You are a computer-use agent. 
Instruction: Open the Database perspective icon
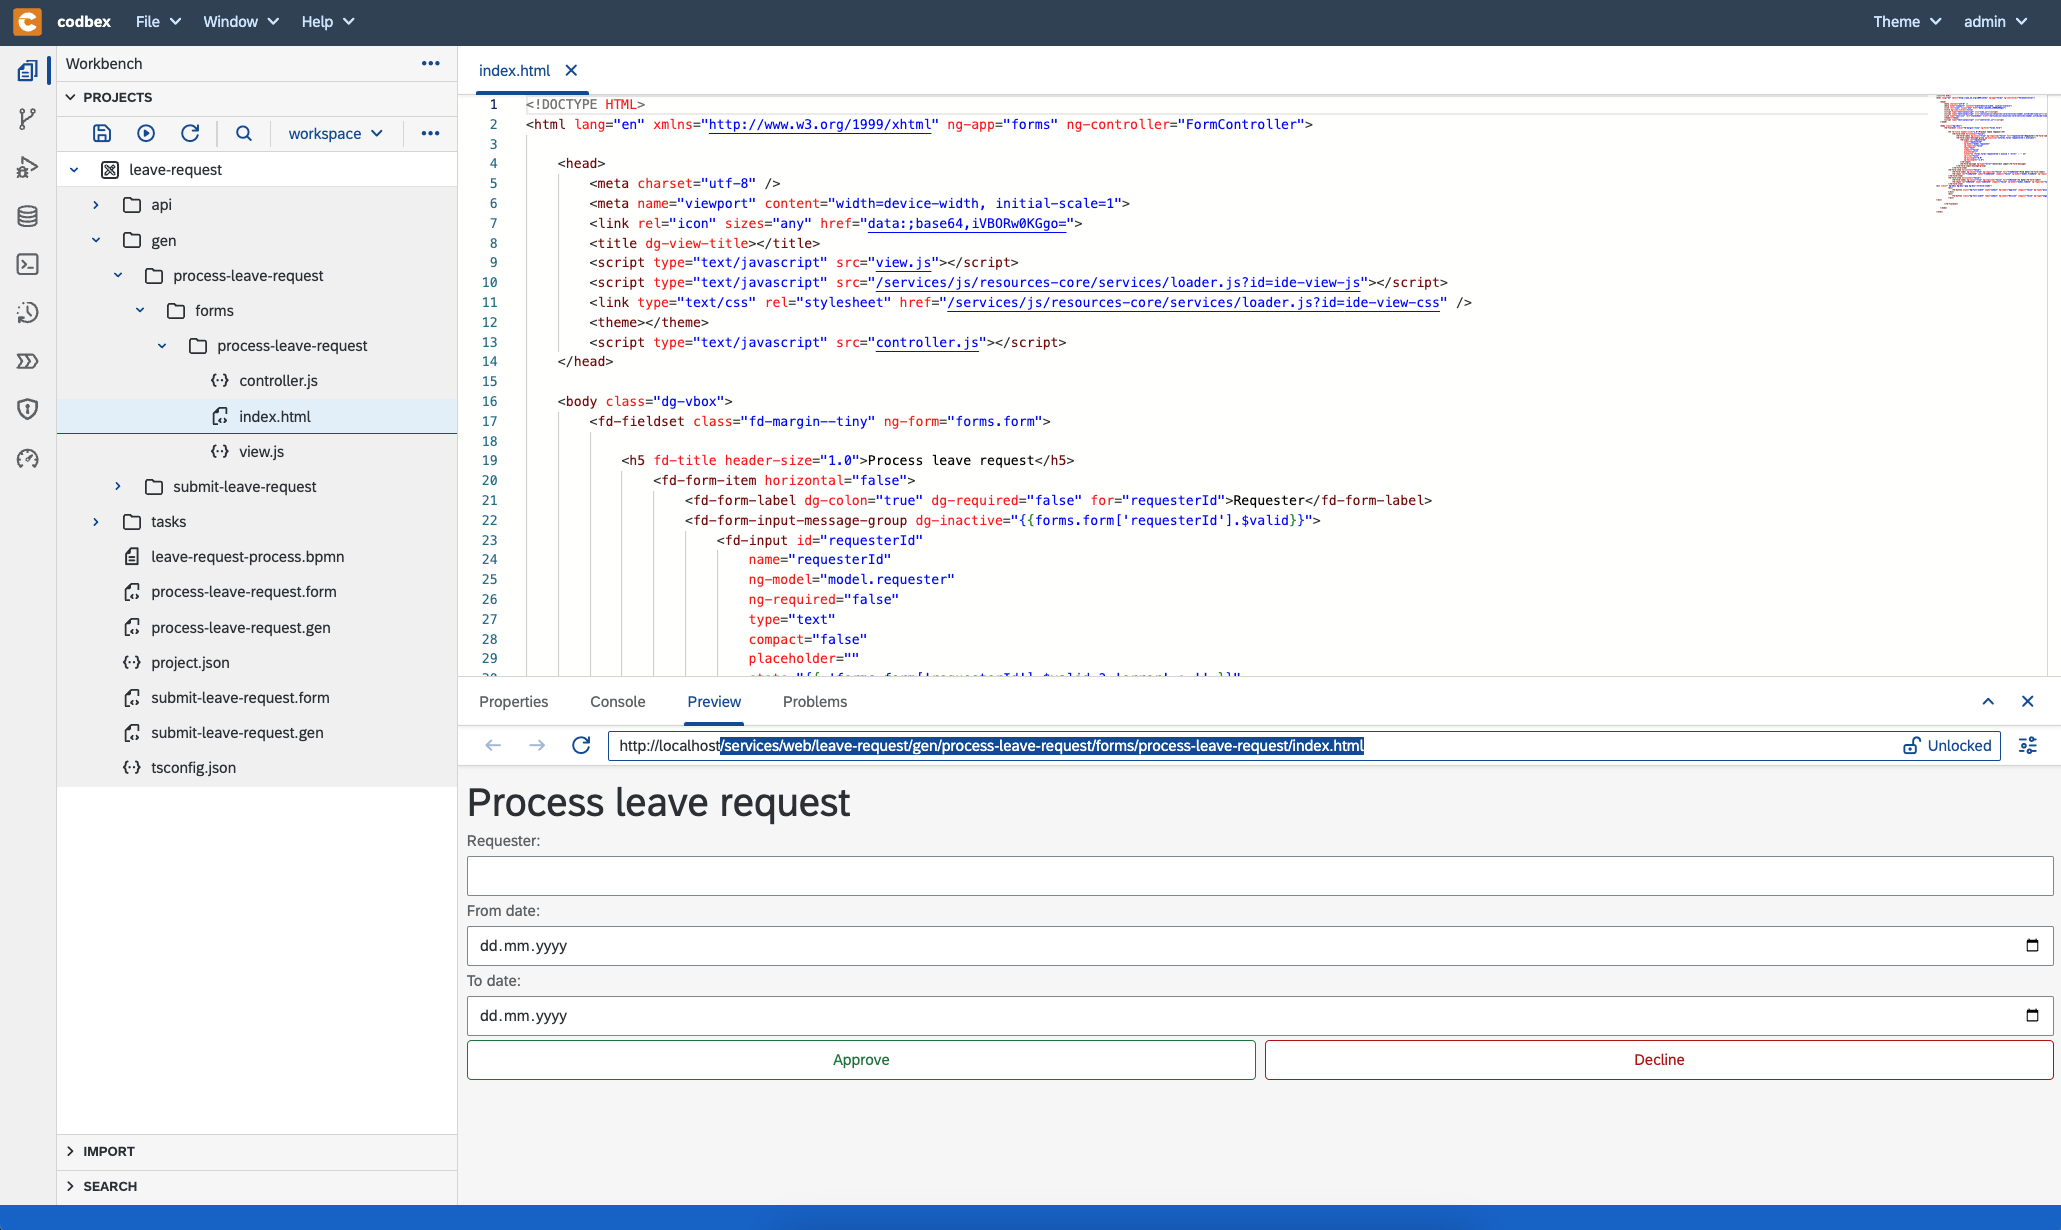pyautogui.click(x=28, y=216)
